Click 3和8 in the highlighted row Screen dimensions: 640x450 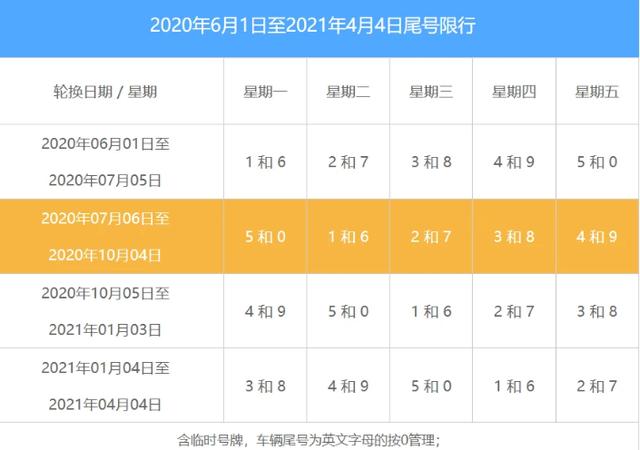click(x=514, y=237)
